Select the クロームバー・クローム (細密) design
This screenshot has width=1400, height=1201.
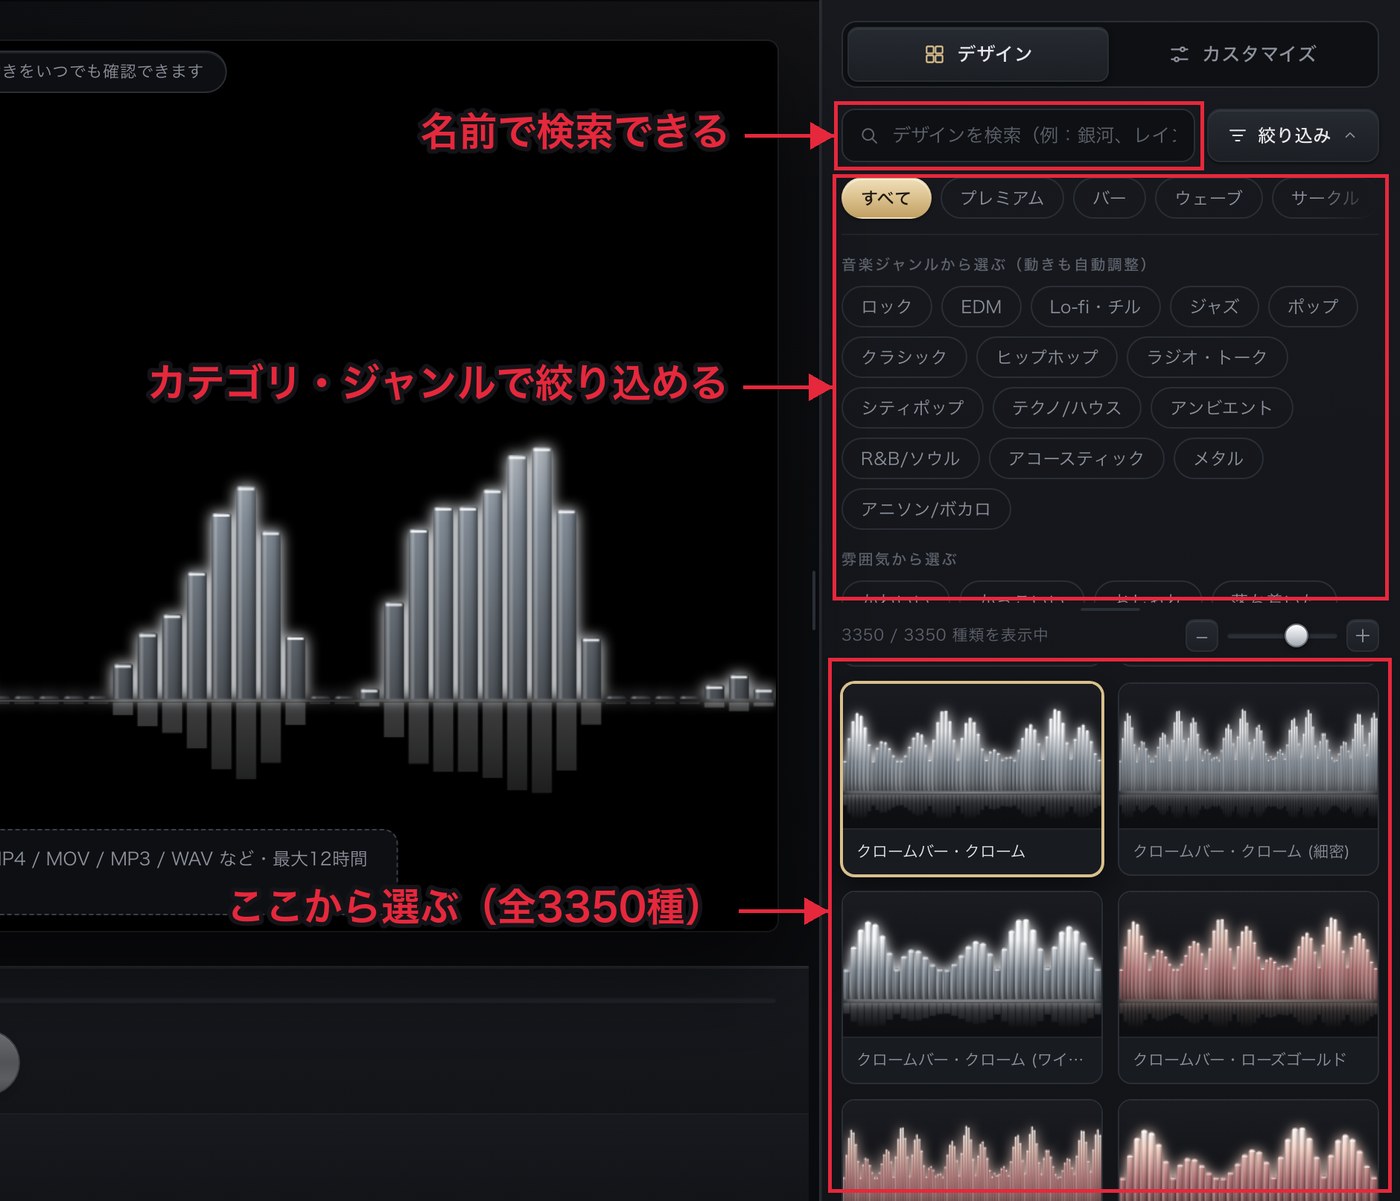pyautogui.click(x=1248, y=779)
